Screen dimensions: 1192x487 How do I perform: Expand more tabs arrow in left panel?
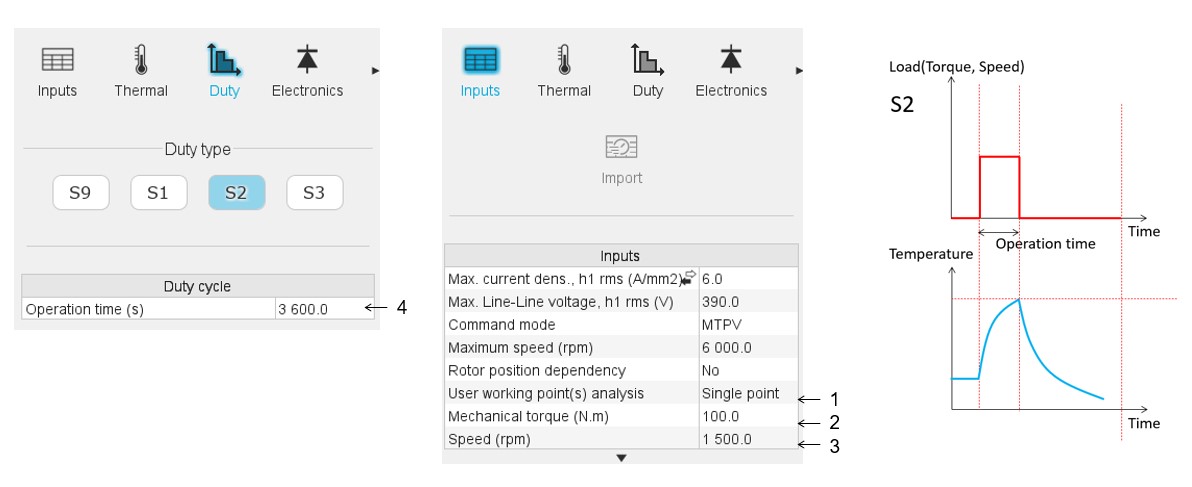click(x=375, y=71)
